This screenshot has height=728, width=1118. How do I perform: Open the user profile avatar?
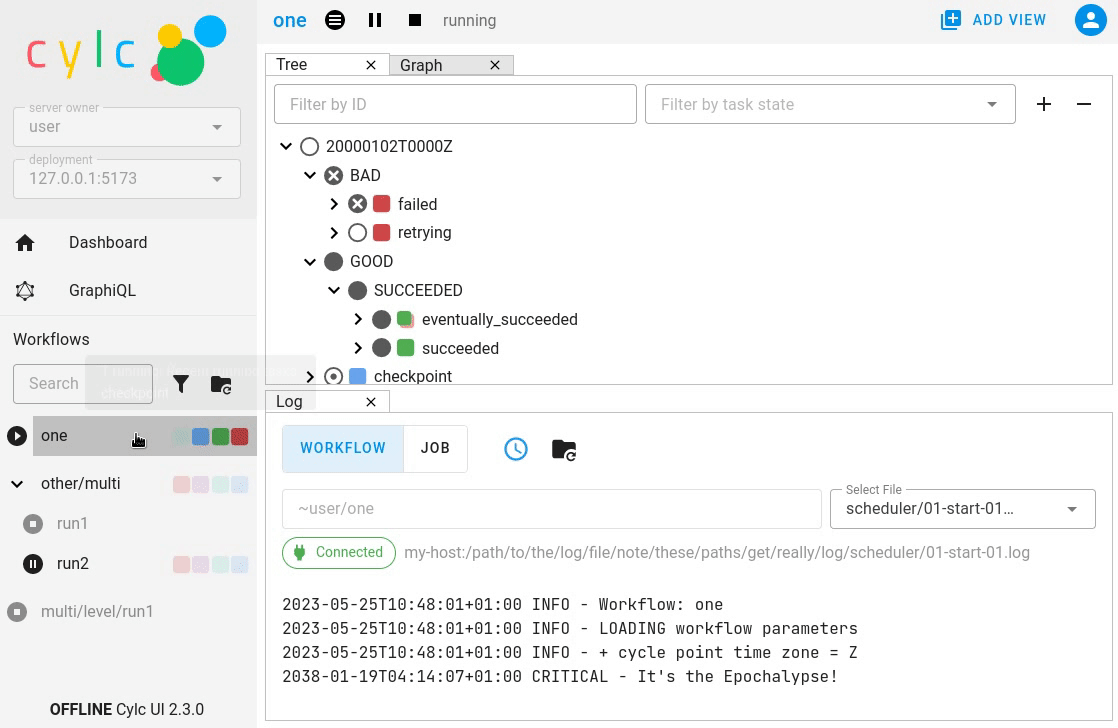(x=1090, y=20)
